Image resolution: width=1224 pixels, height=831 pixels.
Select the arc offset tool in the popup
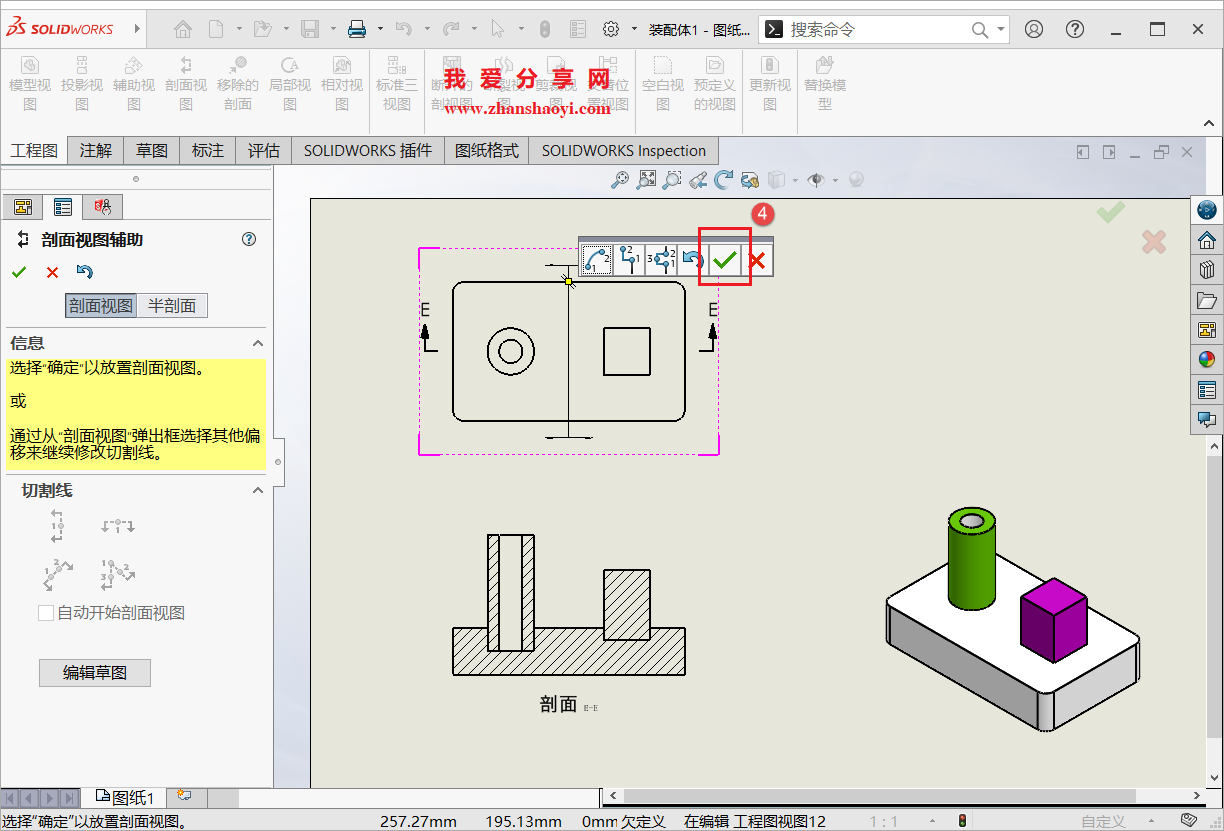(x=597, y=260)
